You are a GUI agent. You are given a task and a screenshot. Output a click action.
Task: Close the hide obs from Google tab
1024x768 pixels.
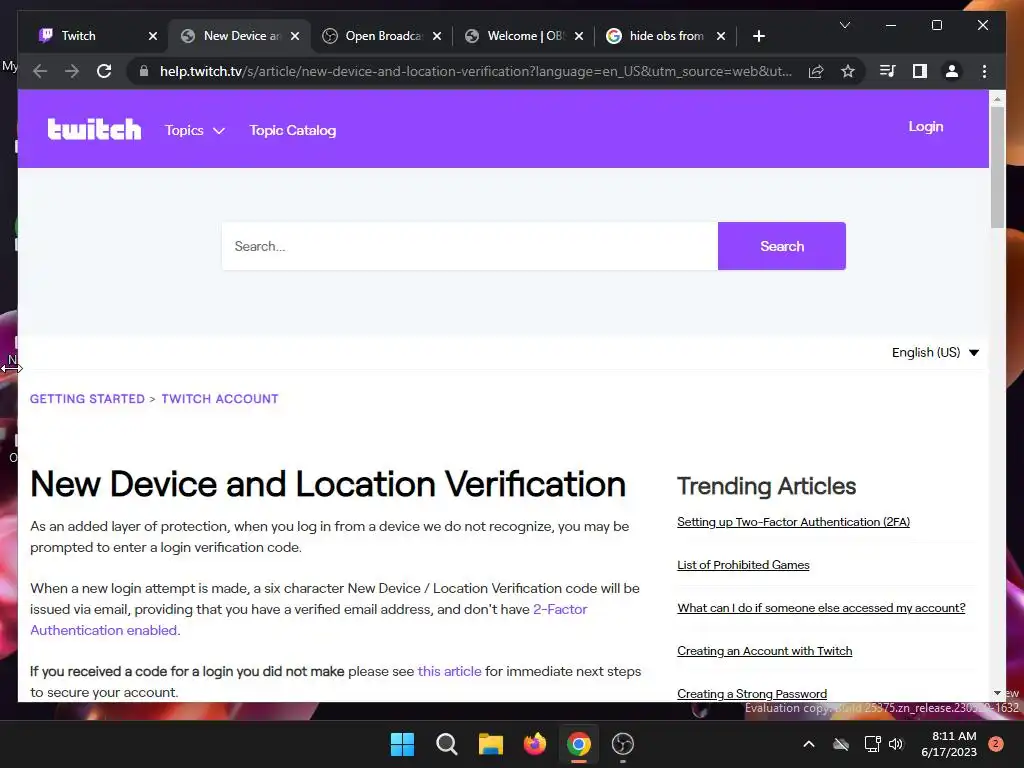pos(721,36)
